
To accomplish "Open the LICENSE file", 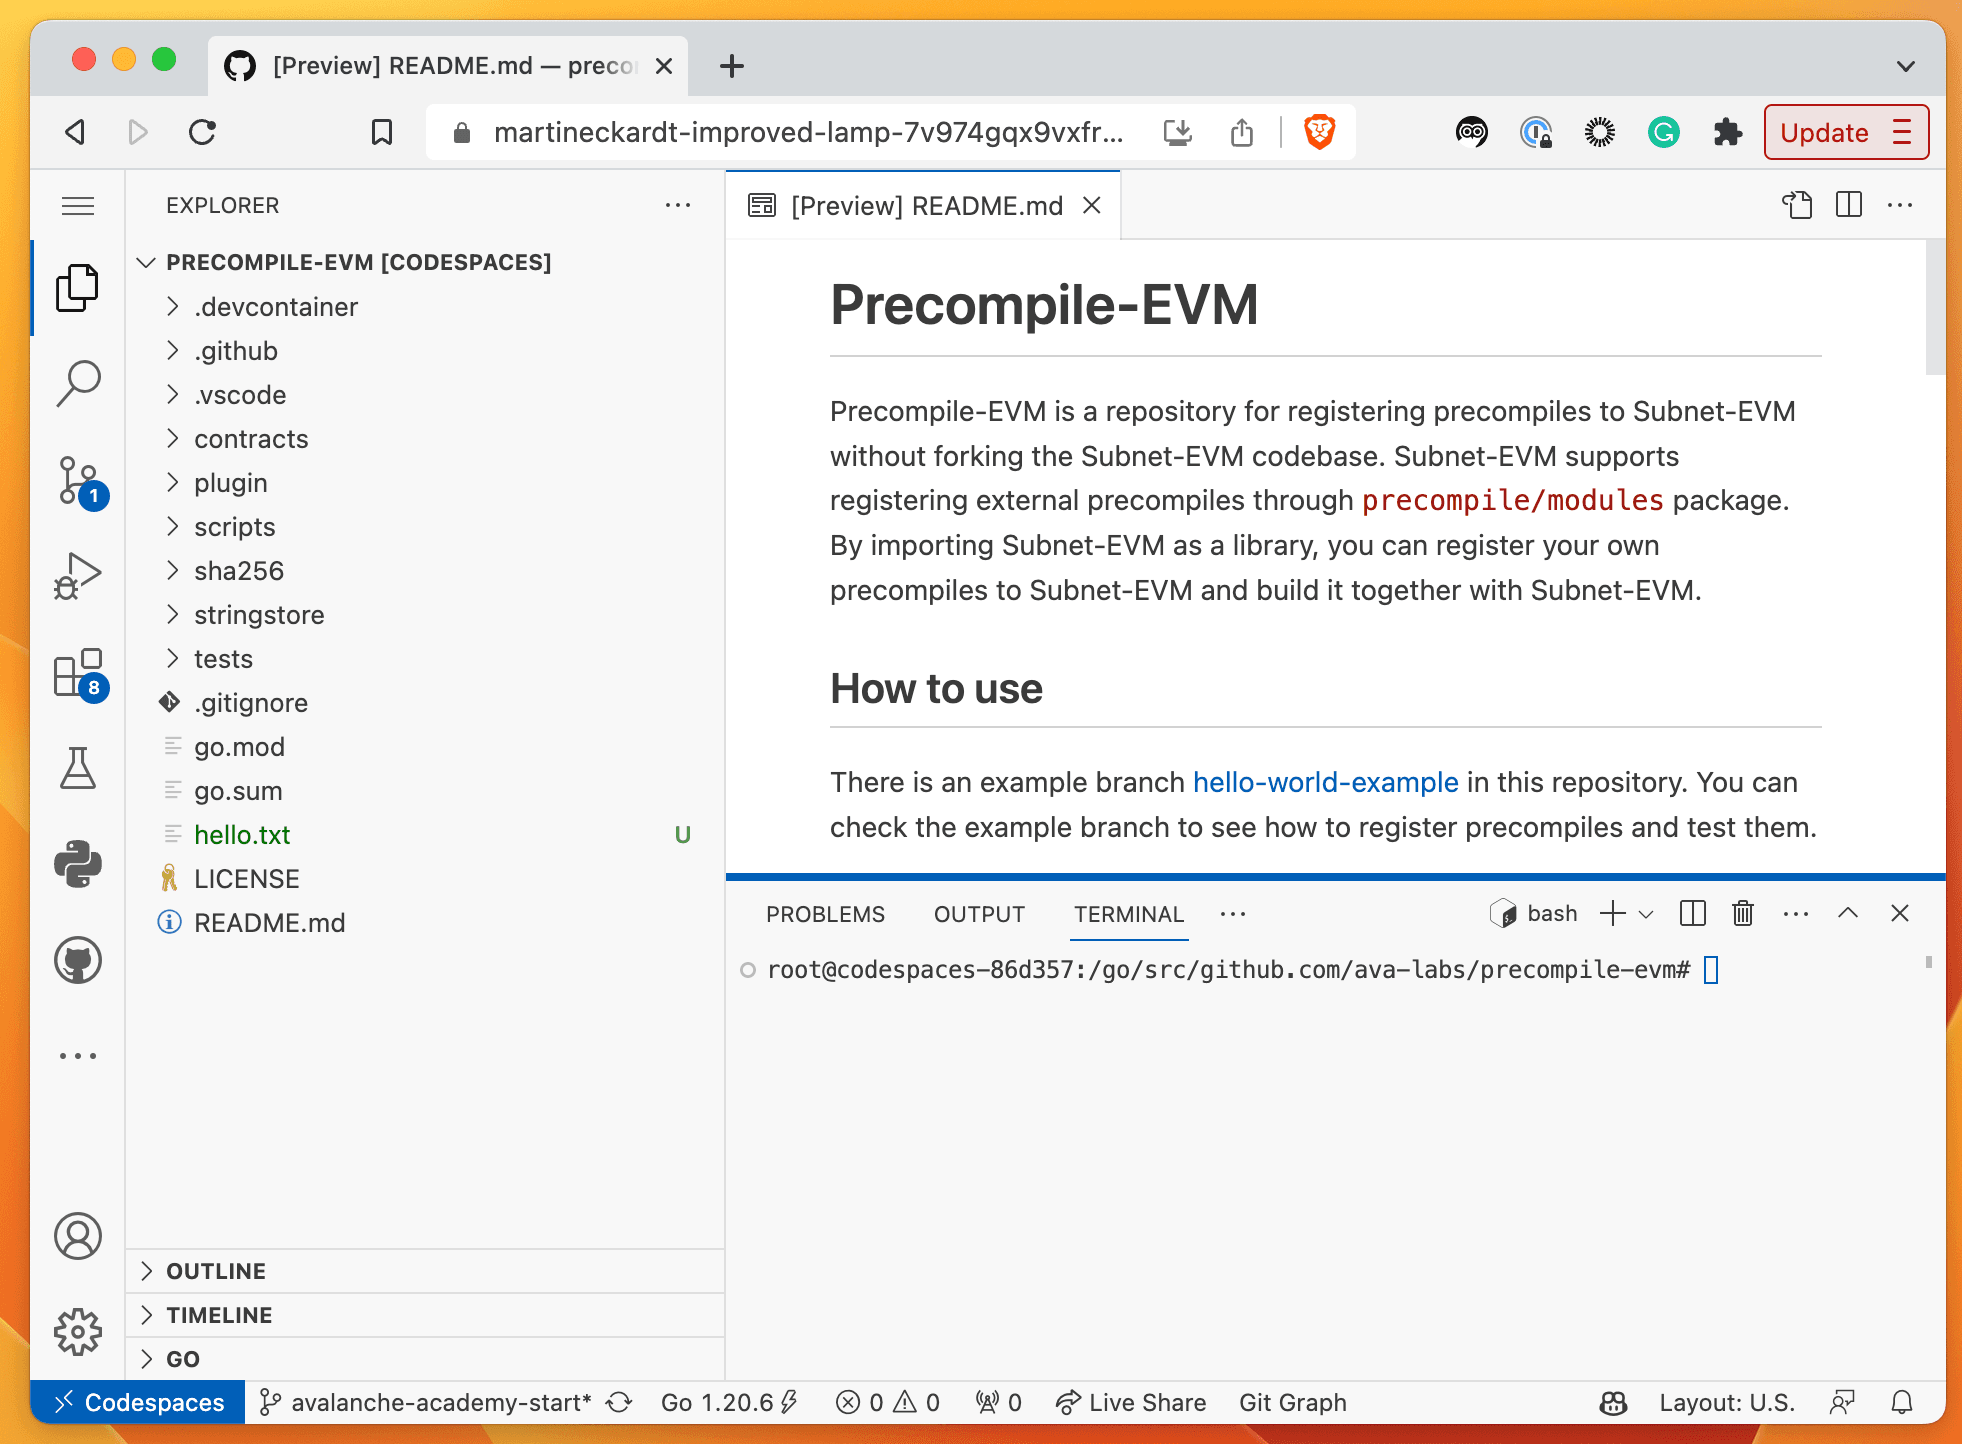I will click(x=246, y=878).
